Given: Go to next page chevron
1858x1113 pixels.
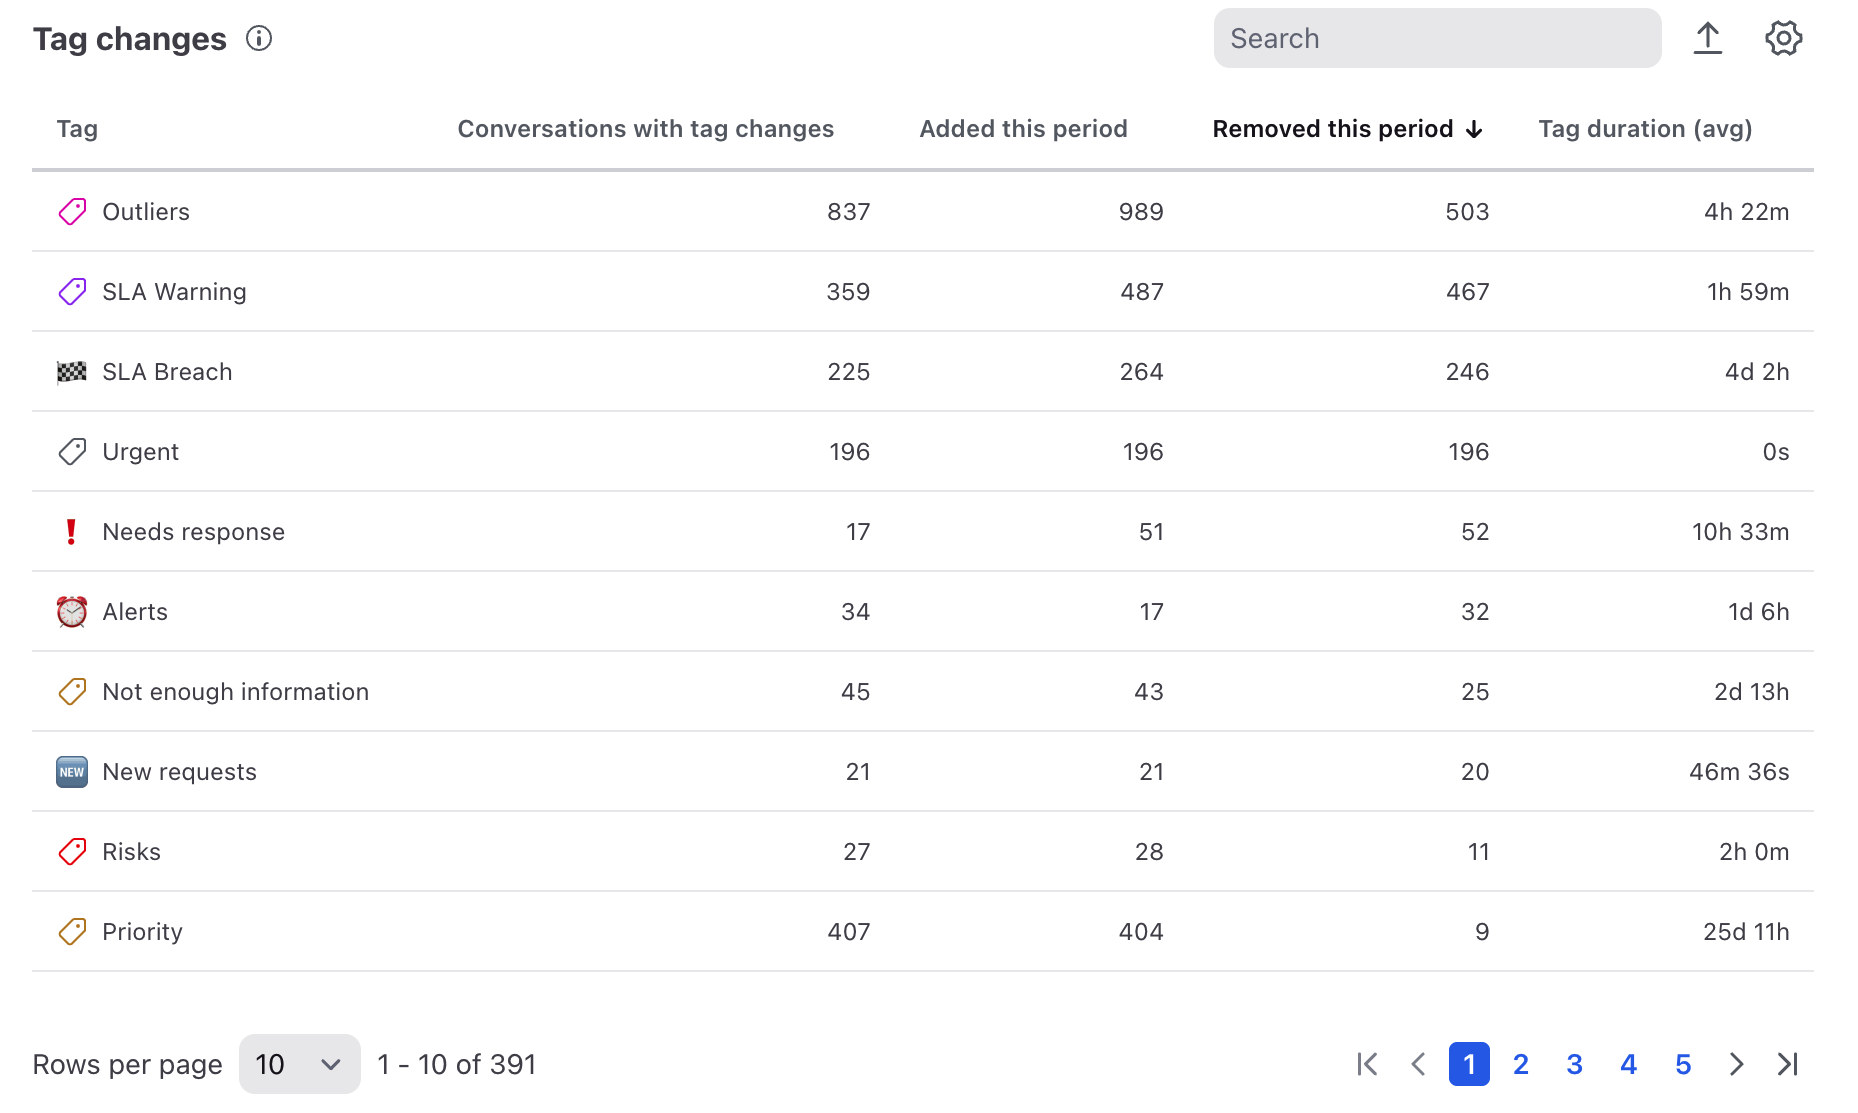Looking at the screenshot, I should [x=1736, y=1064].
